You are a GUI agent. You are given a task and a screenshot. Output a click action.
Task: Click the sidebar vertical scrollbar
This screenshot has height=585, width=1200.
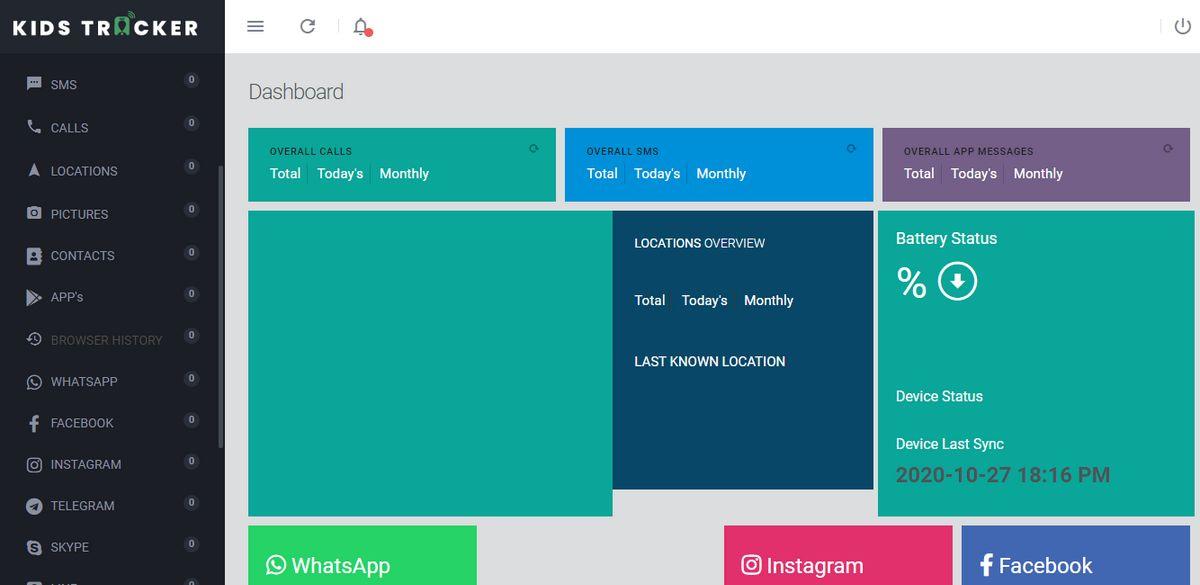pos(221,306)
